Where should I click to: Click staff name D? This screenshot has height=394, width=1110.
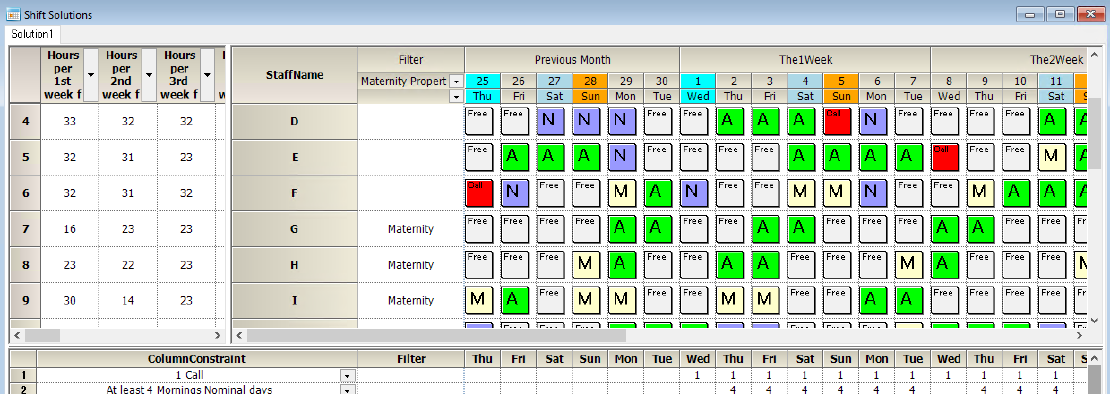coord(294,121)
